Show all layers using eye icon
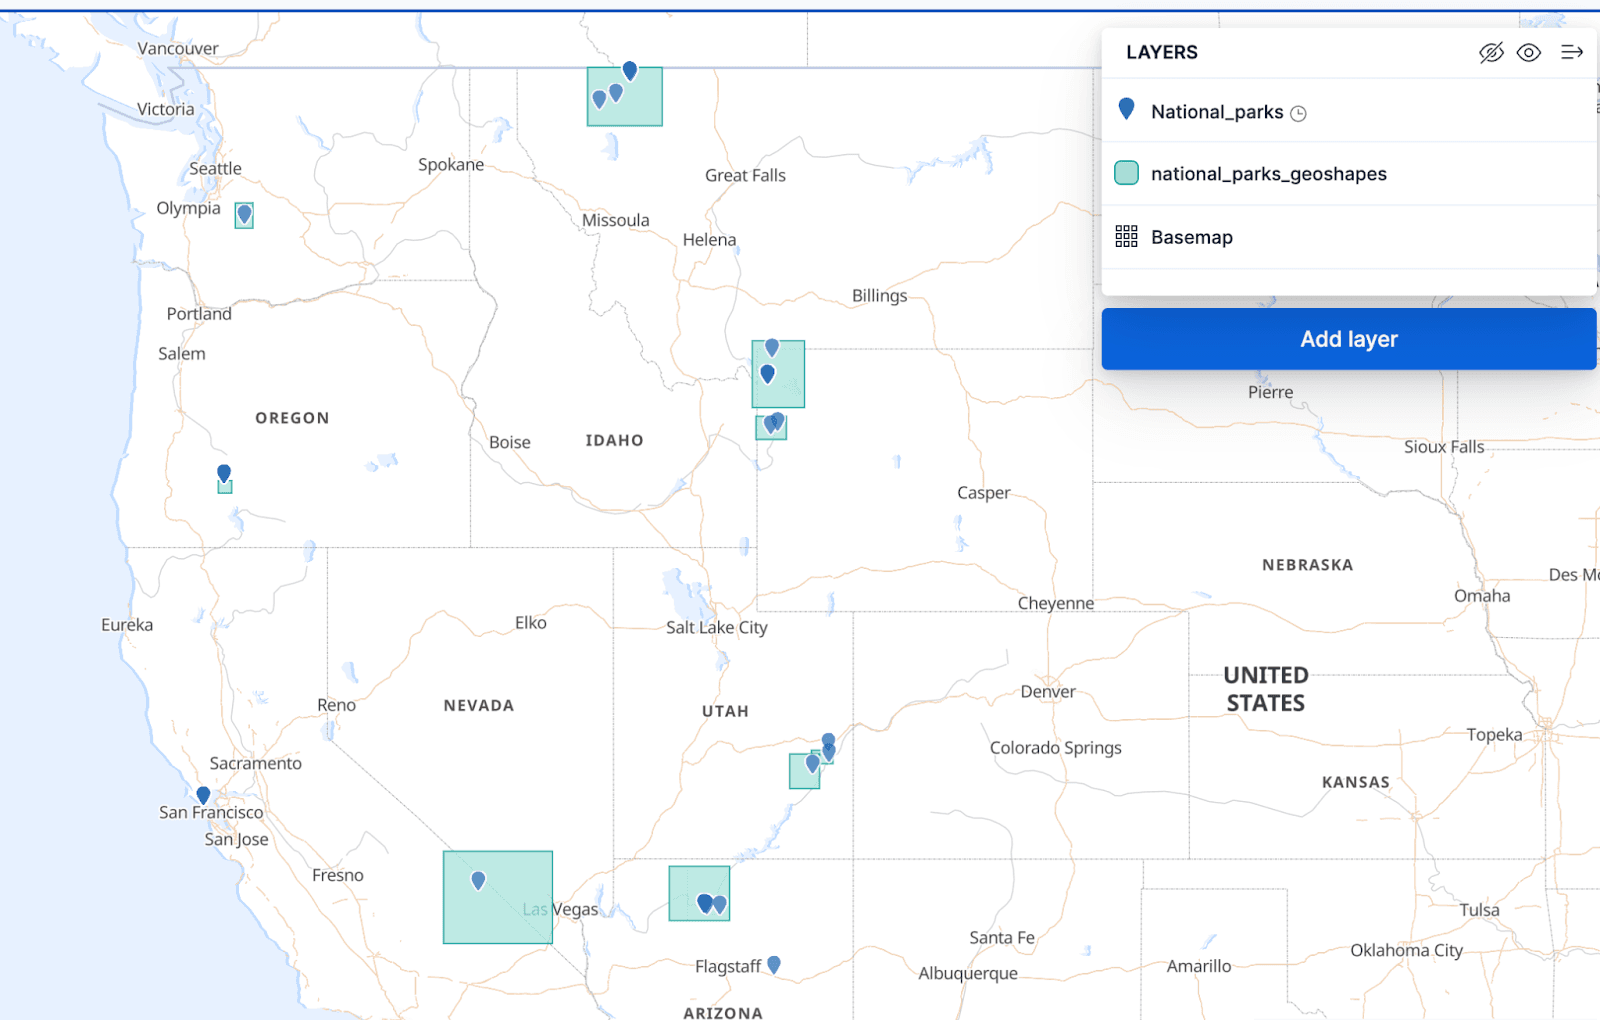 (x=1528, y=53)
